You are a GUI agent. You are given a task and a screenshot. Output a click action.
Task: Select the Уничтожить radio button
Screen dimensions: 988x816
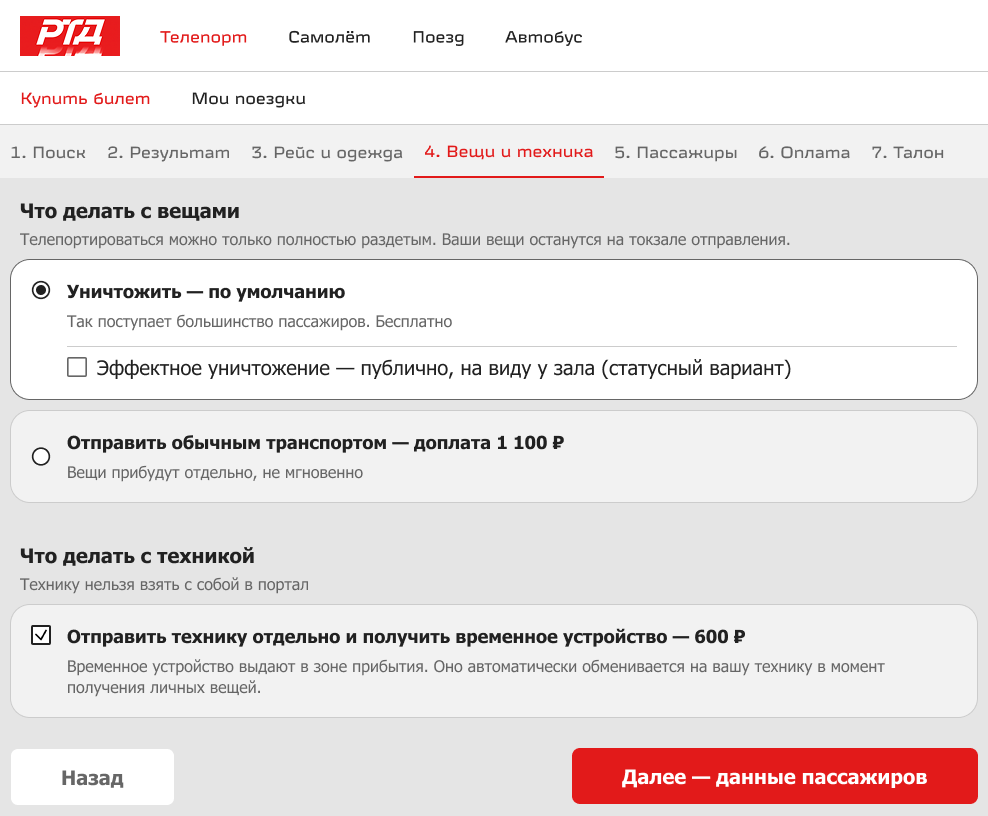pyautogui.click(x=41, y=290)
